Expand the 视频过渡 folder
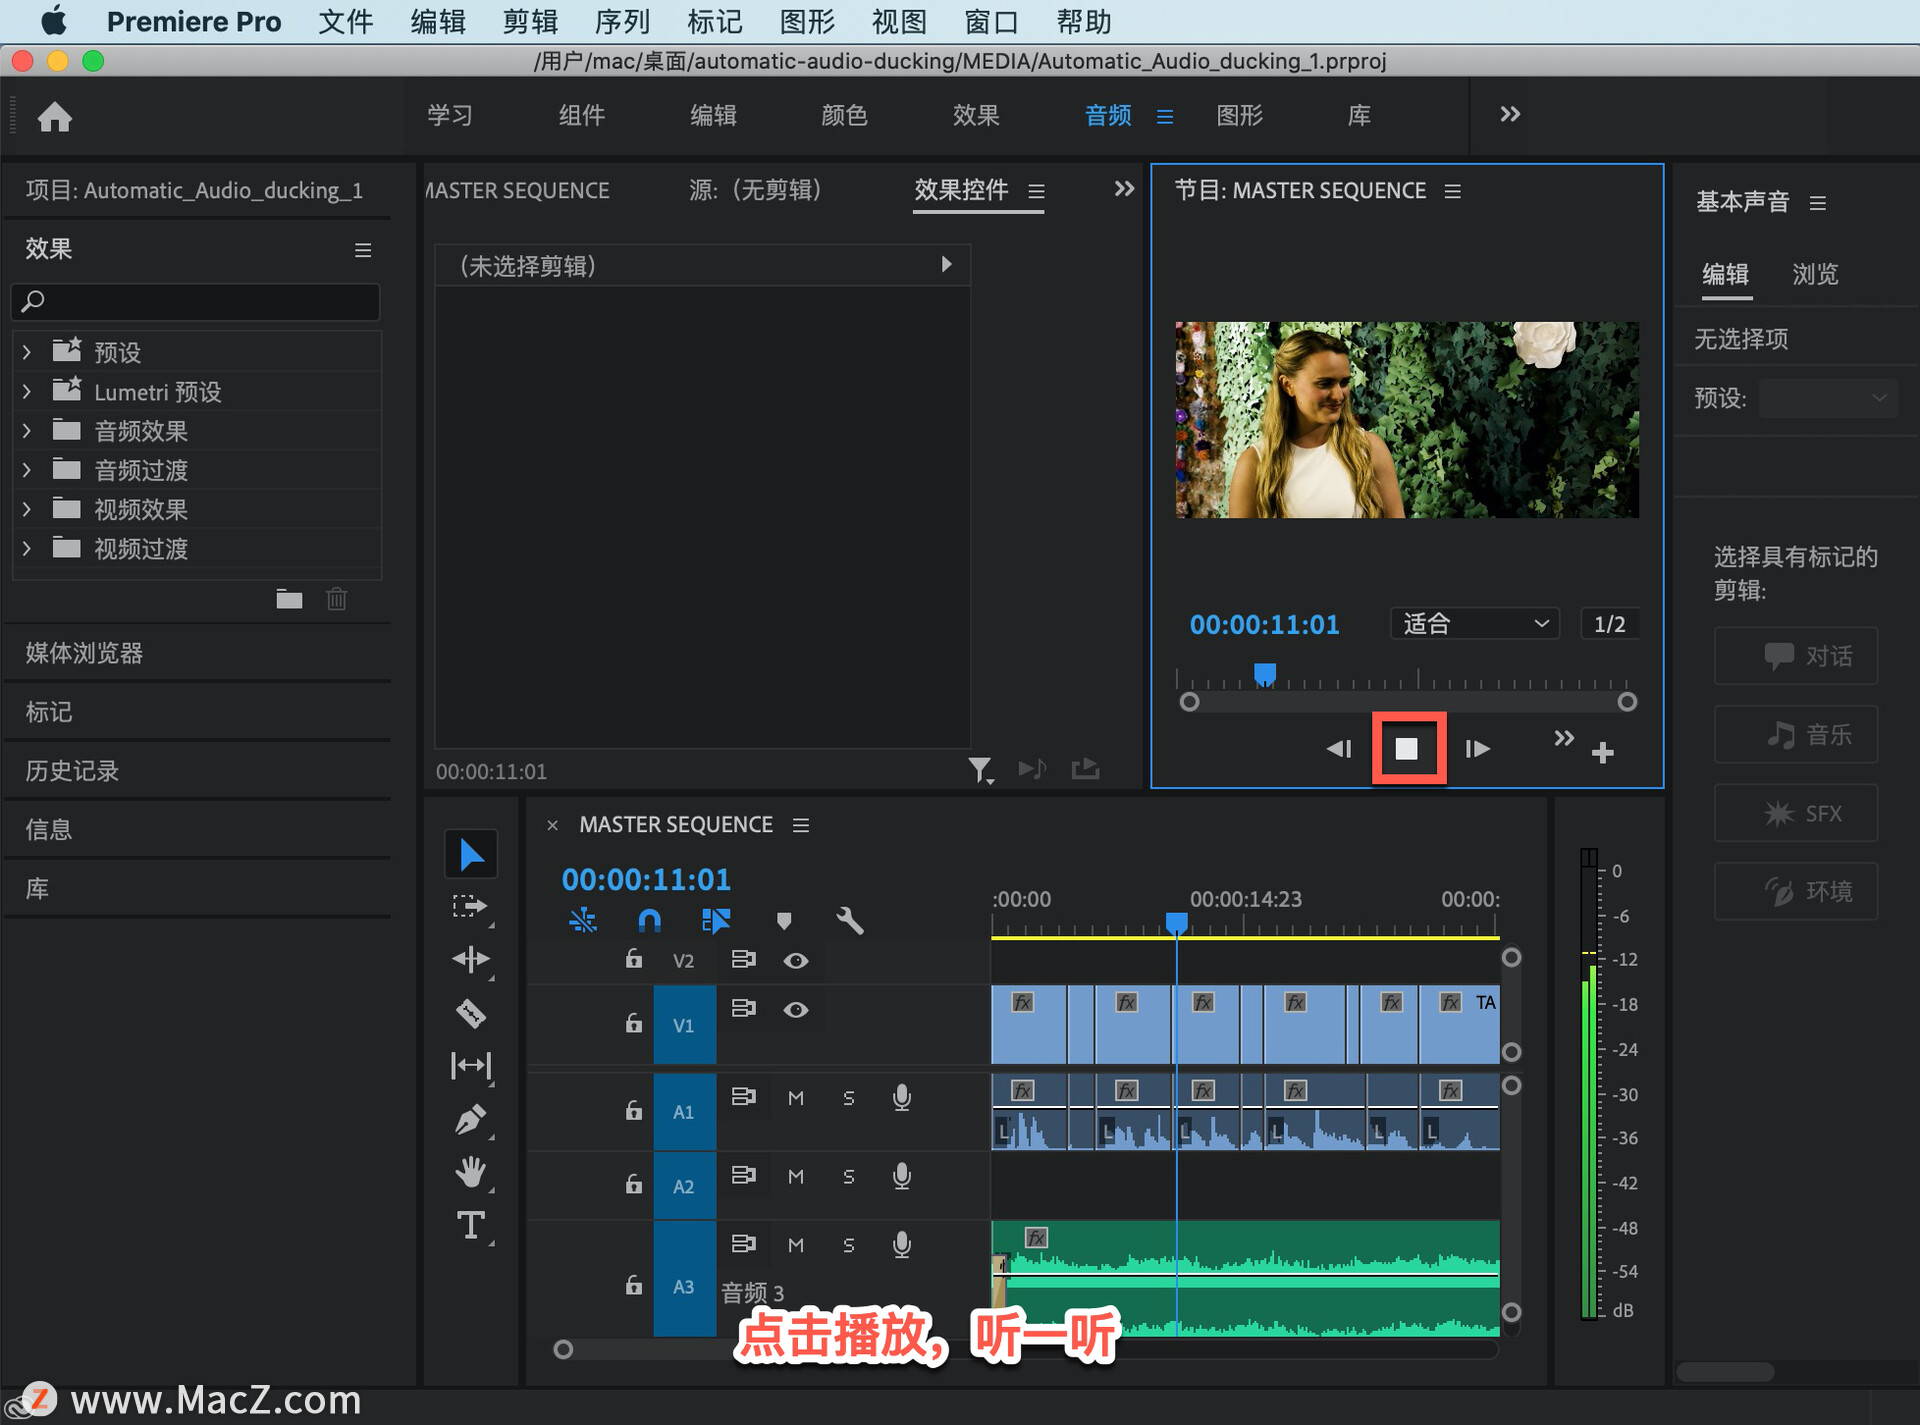This screenshot has width=1920, height=1425. (27, 548)
